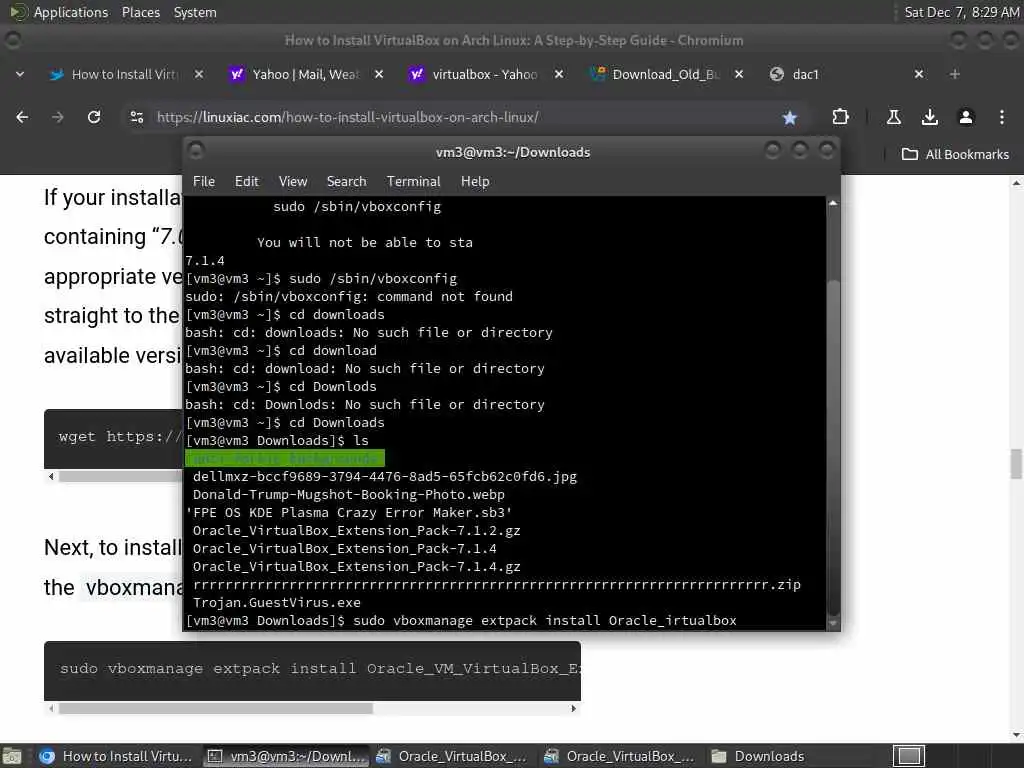
Task: Click Donald-Trump-Mugshot-Booking-Photo.webp filename
Action: pos(348,494)
